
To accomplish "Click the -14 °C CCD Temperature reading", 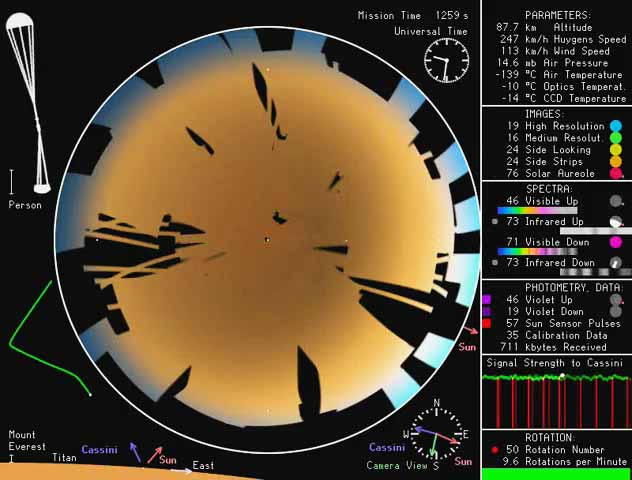I will click(x=563, y=98).
